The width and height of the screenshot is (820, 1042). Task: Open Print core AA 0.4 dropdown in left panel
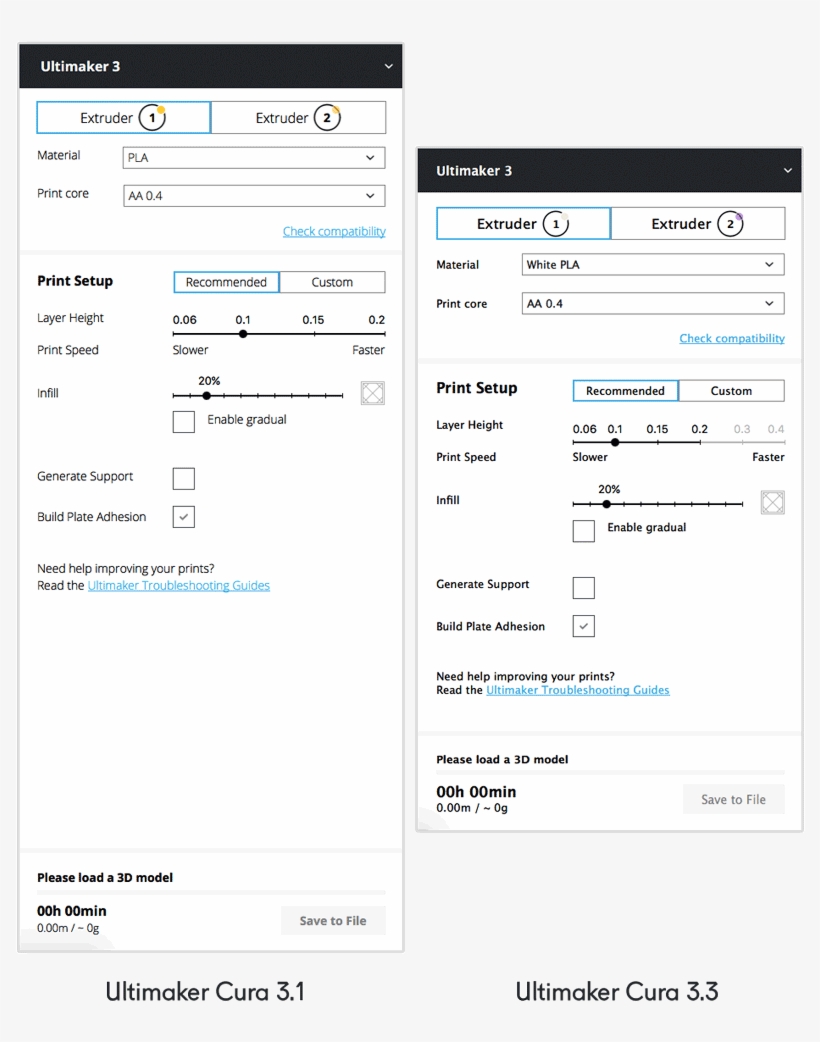(254, 196)
